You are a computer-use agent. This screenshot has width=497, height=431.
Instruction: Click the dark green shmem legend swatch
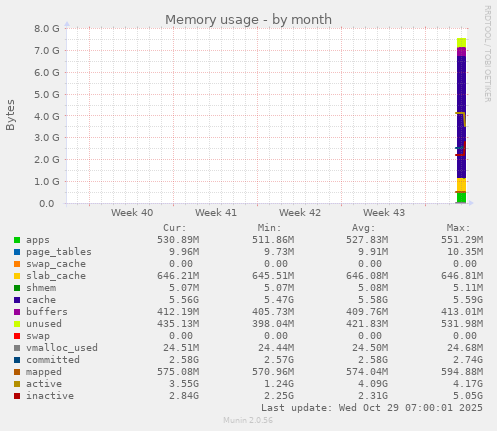17,288
